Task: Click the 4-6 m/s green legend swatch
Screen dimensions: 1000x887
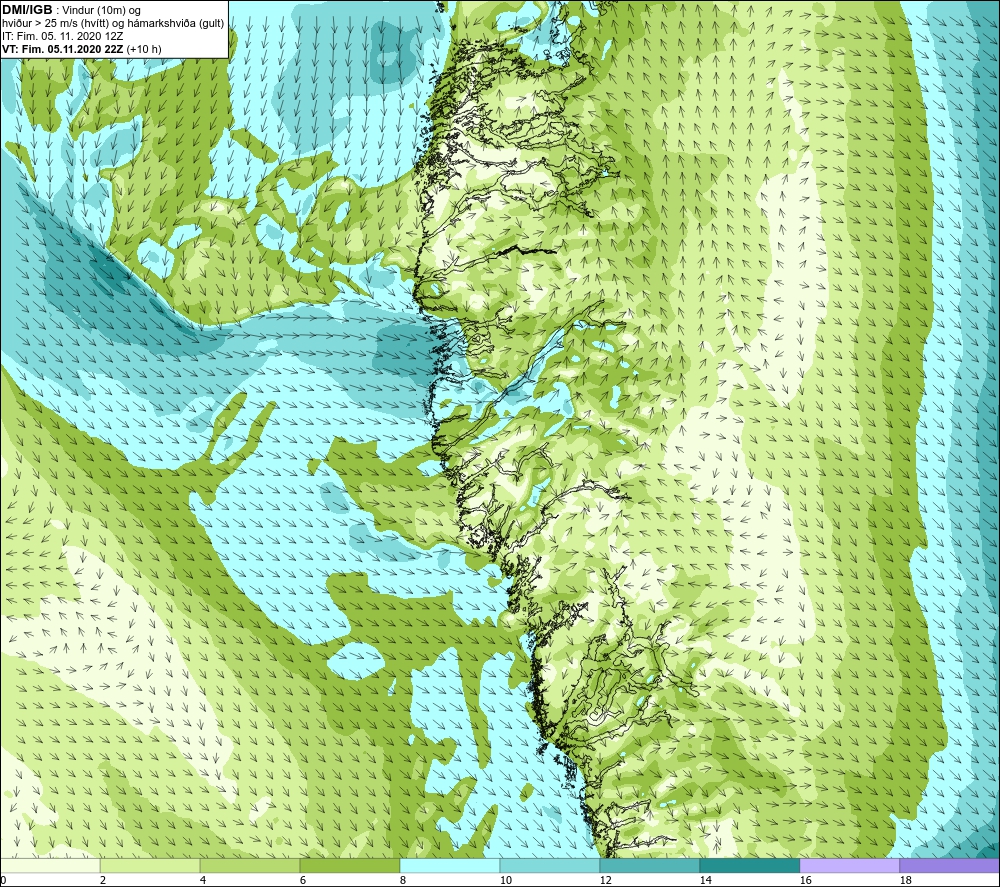Action: 250,865
